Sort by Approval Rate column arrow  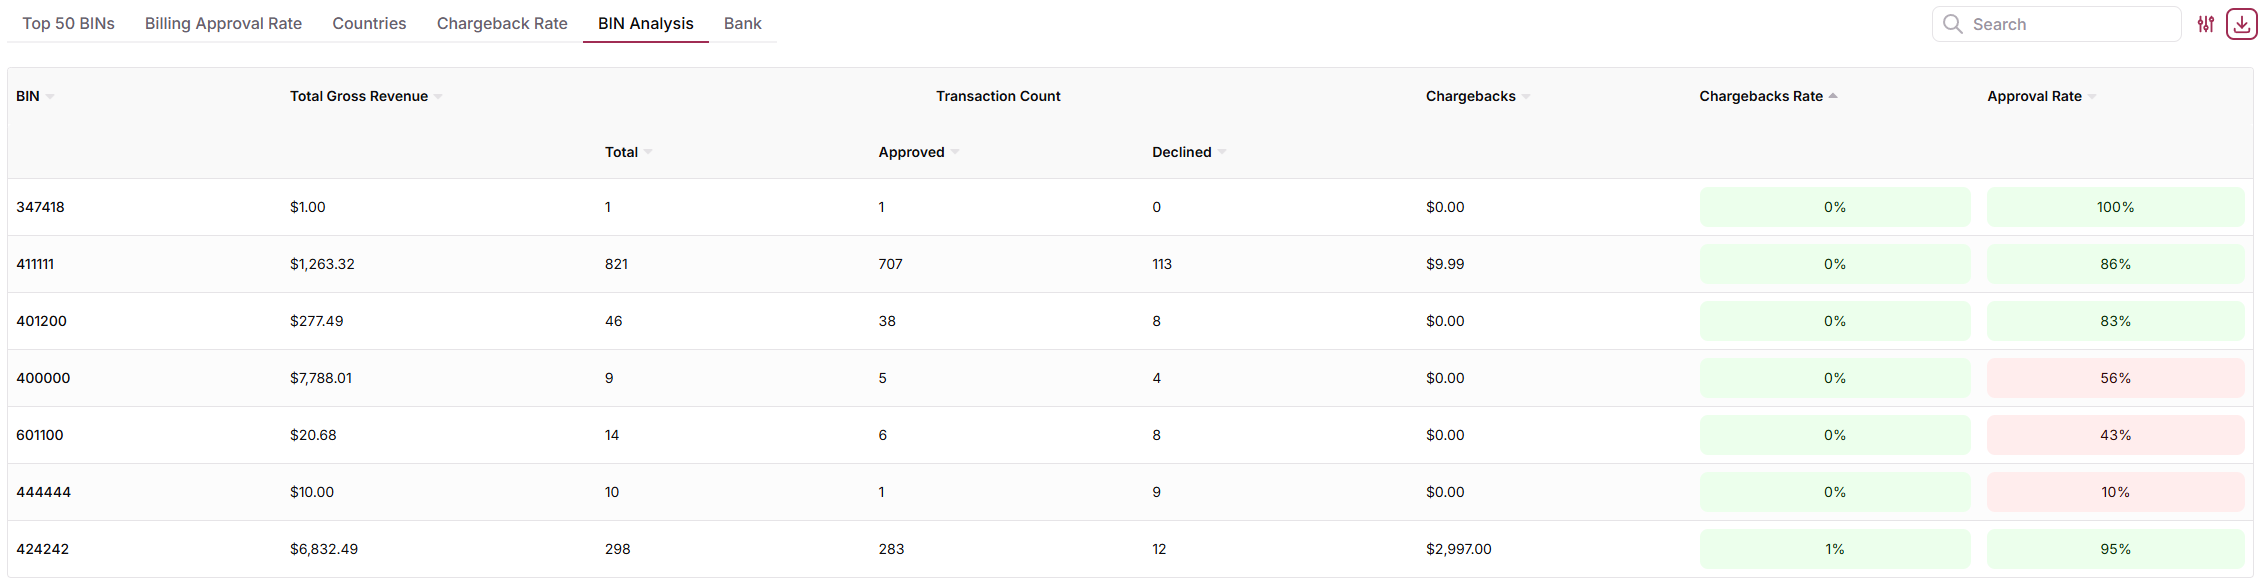(2092, 97)
